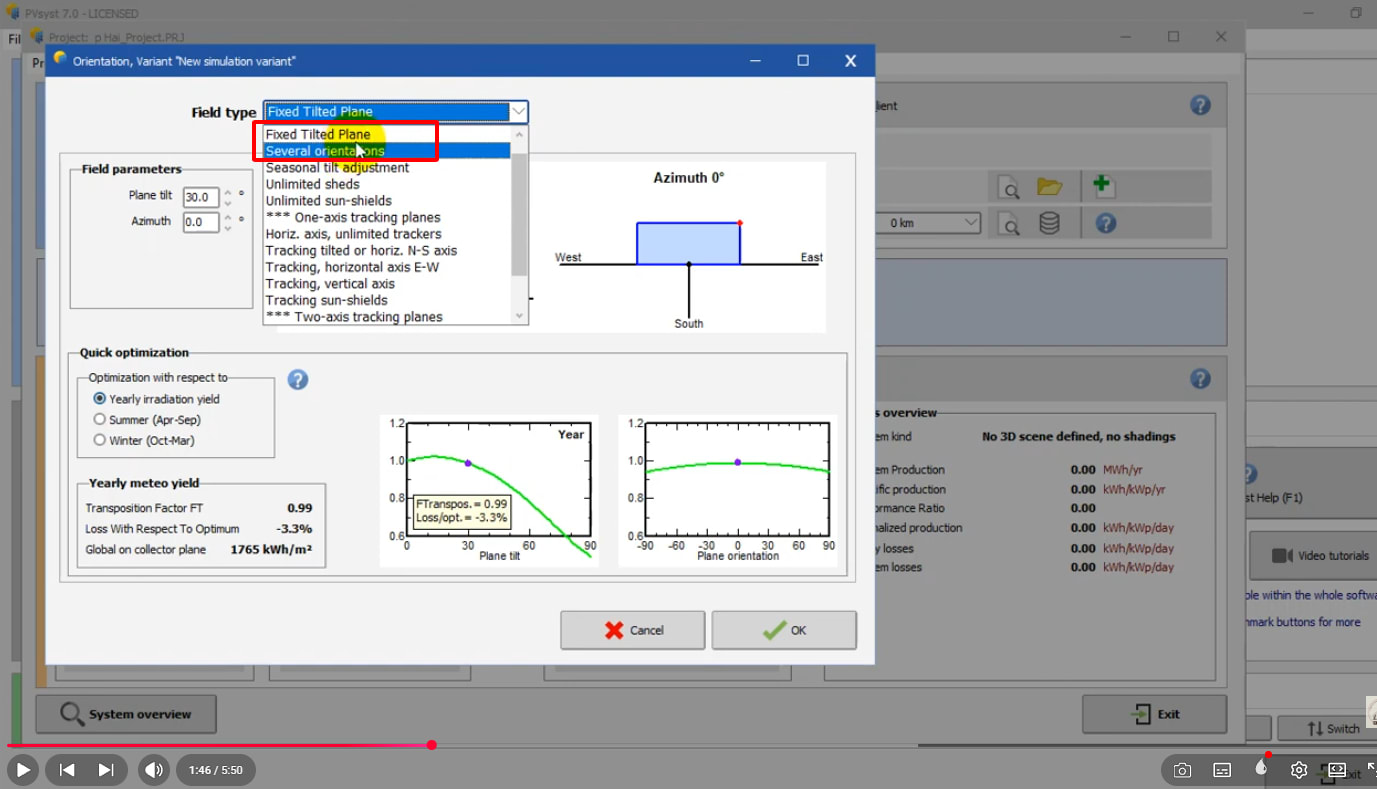The height and width of the screenshot is (789, 1377).
Task: Click purple point on Plane tilt graph
Action: click(468, 463)
